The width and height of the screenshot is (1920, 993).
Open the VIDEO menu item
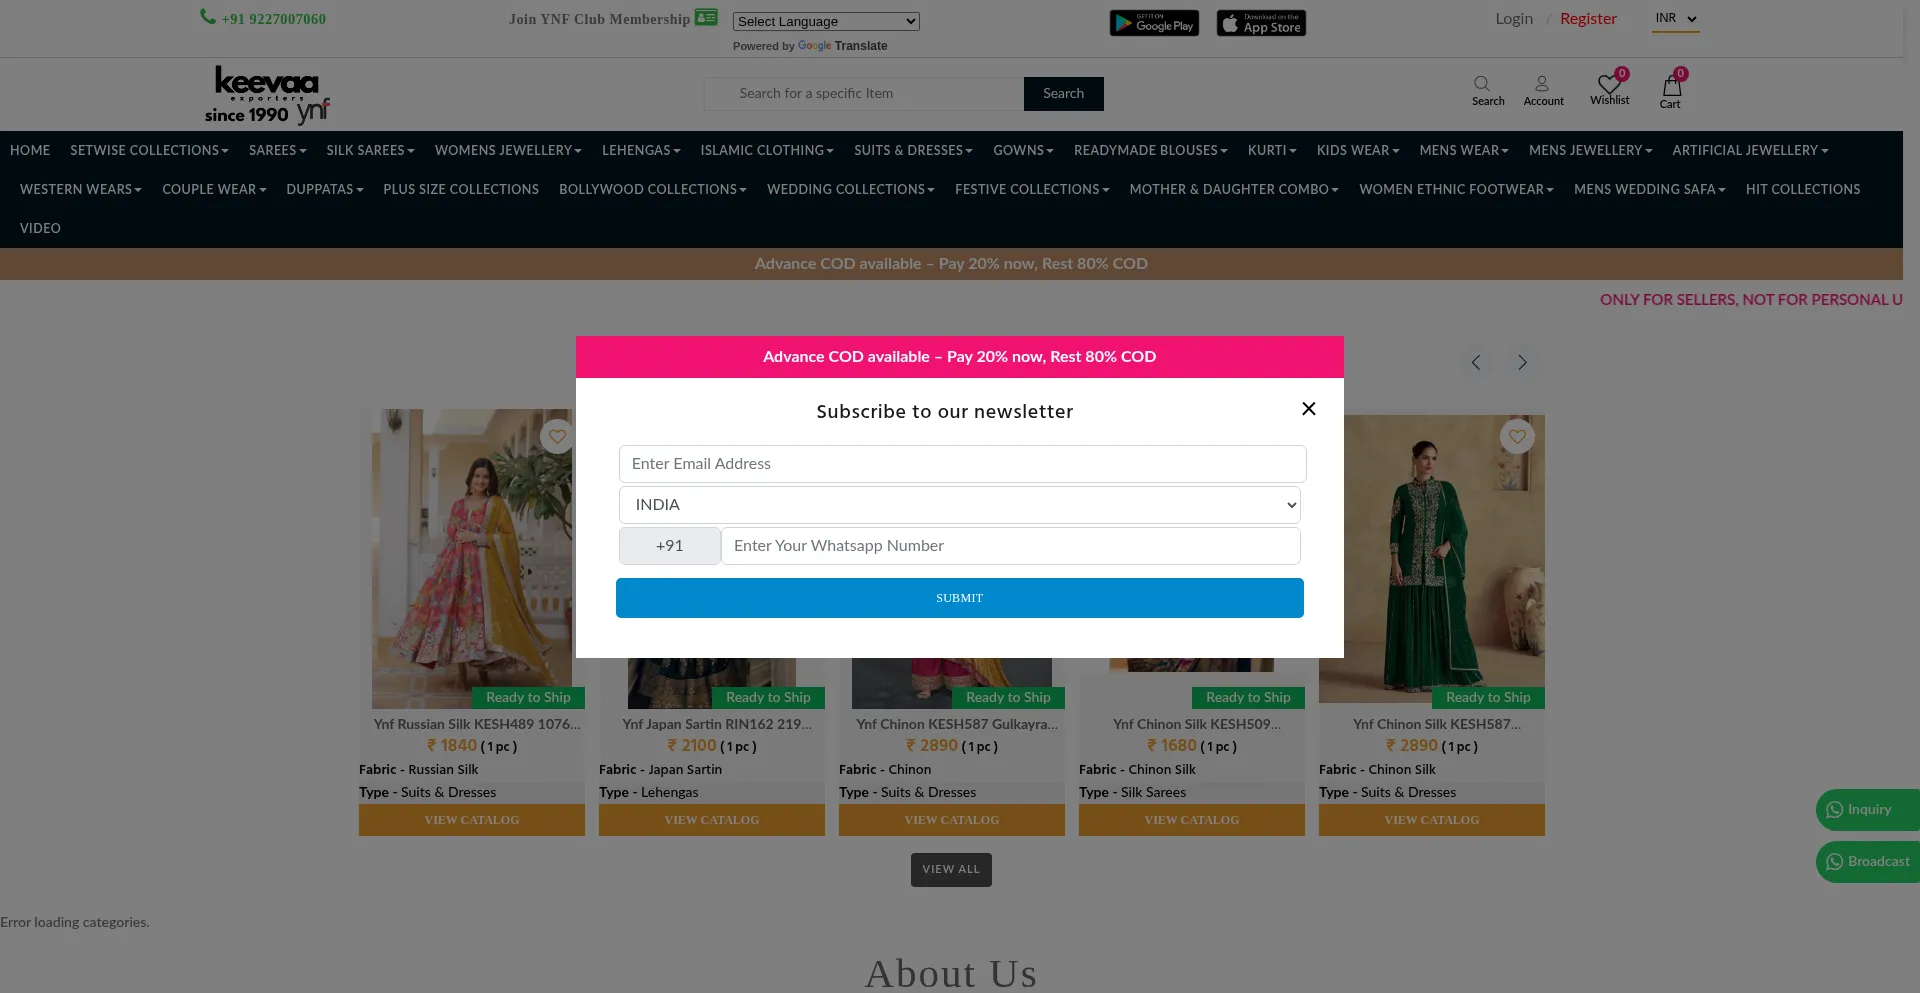click(x=40, y=228)
